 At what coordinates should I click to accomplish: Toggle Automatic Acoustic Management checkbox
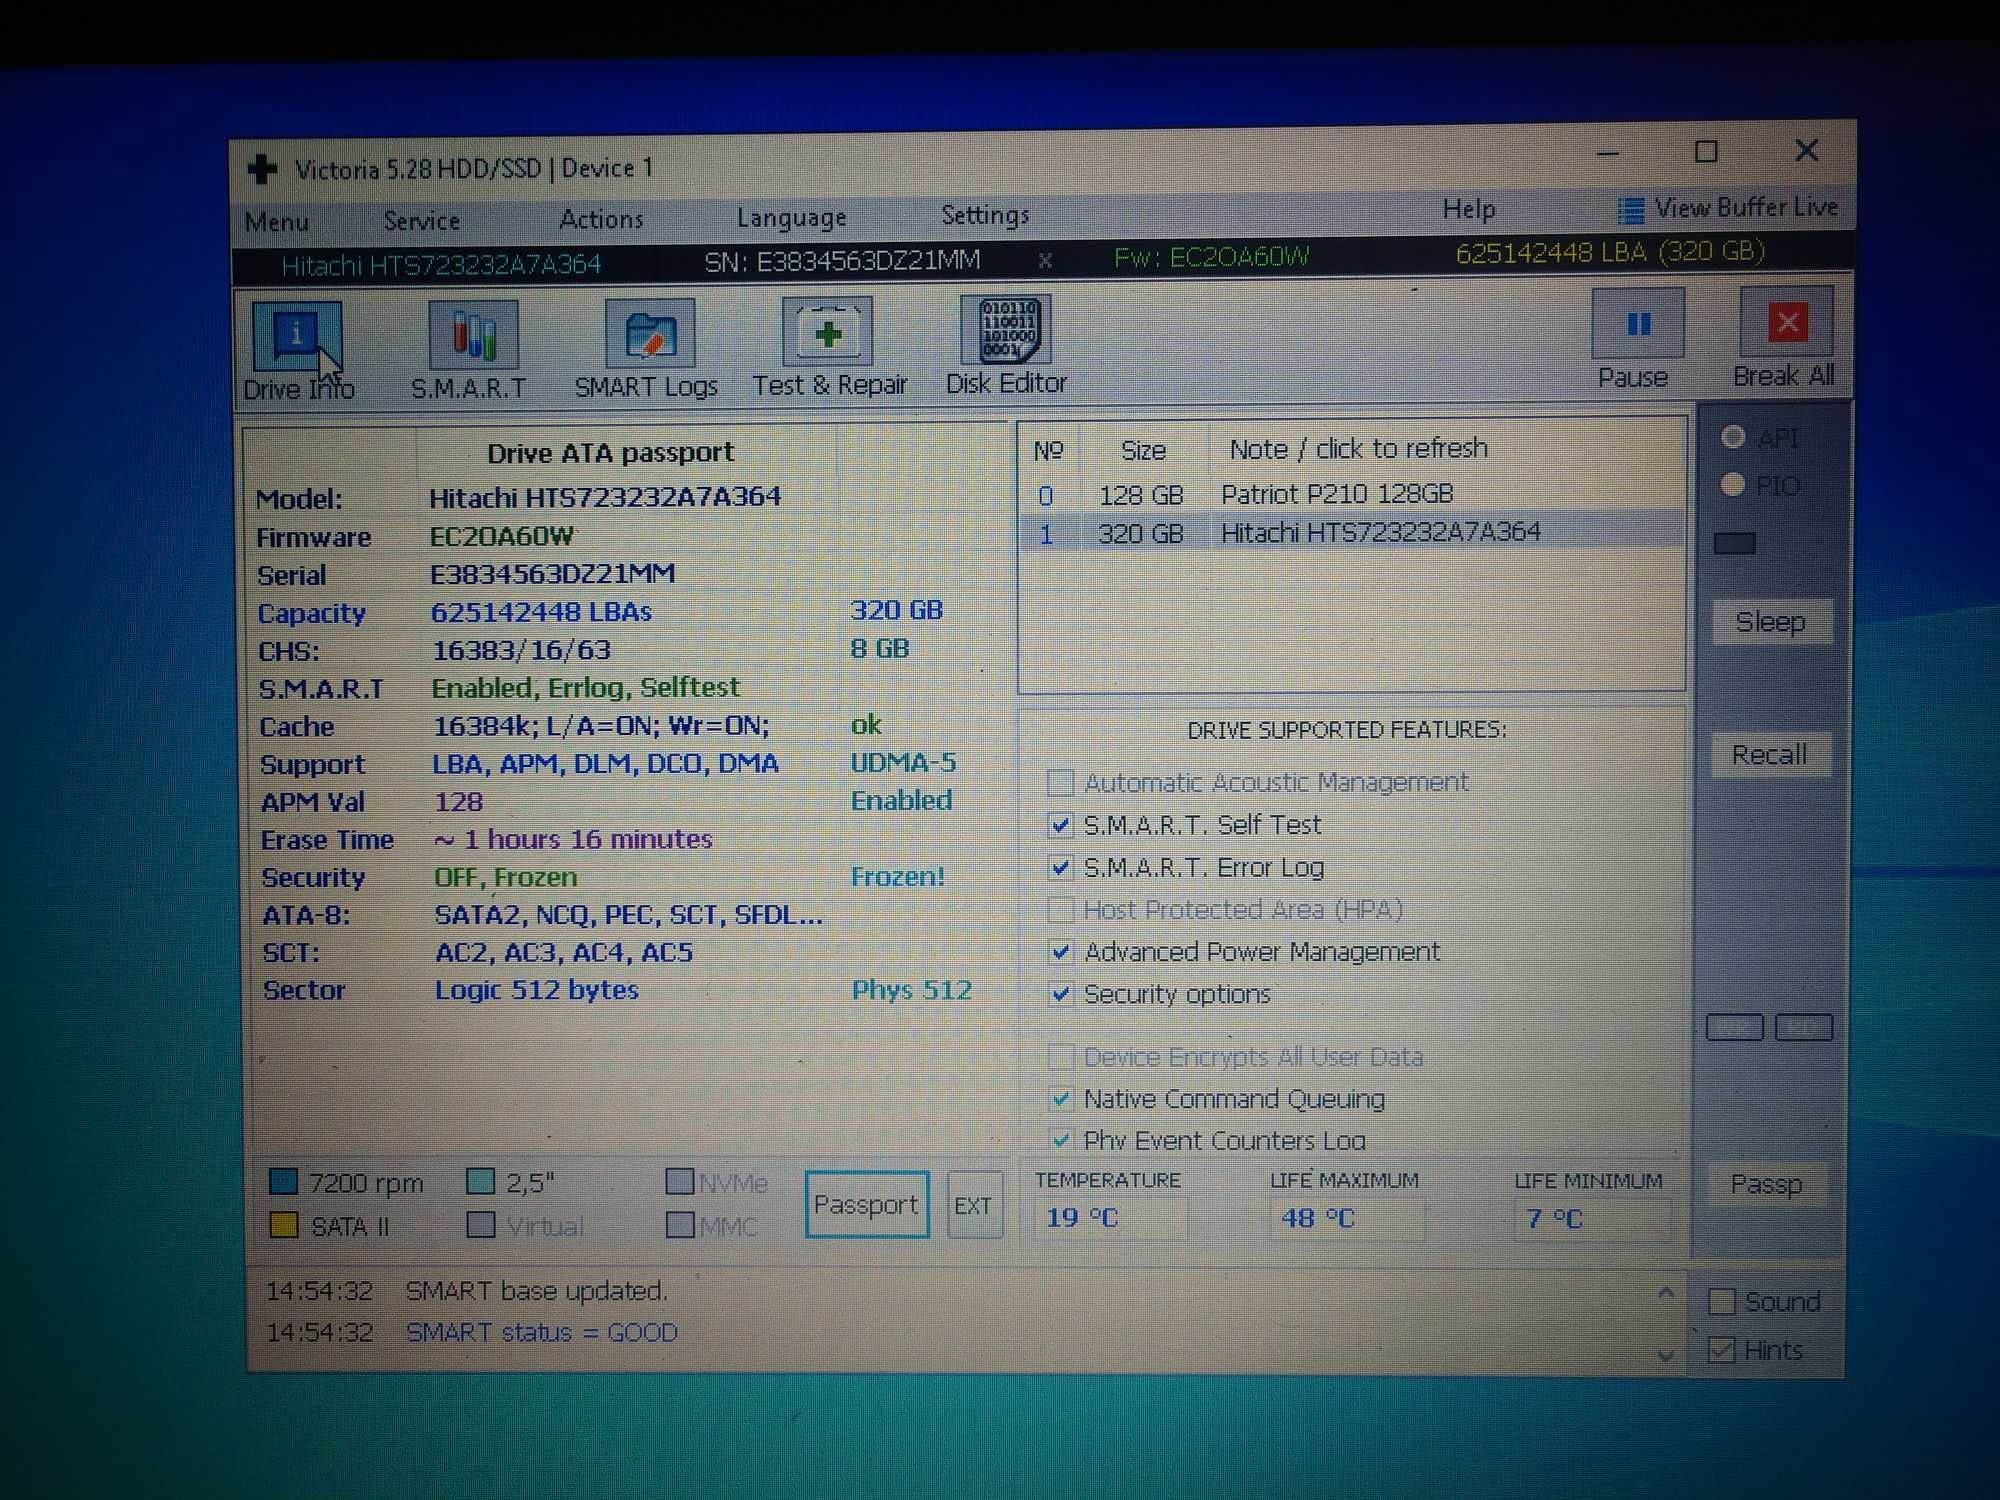pyautogui.click(x=1060, y=782)
